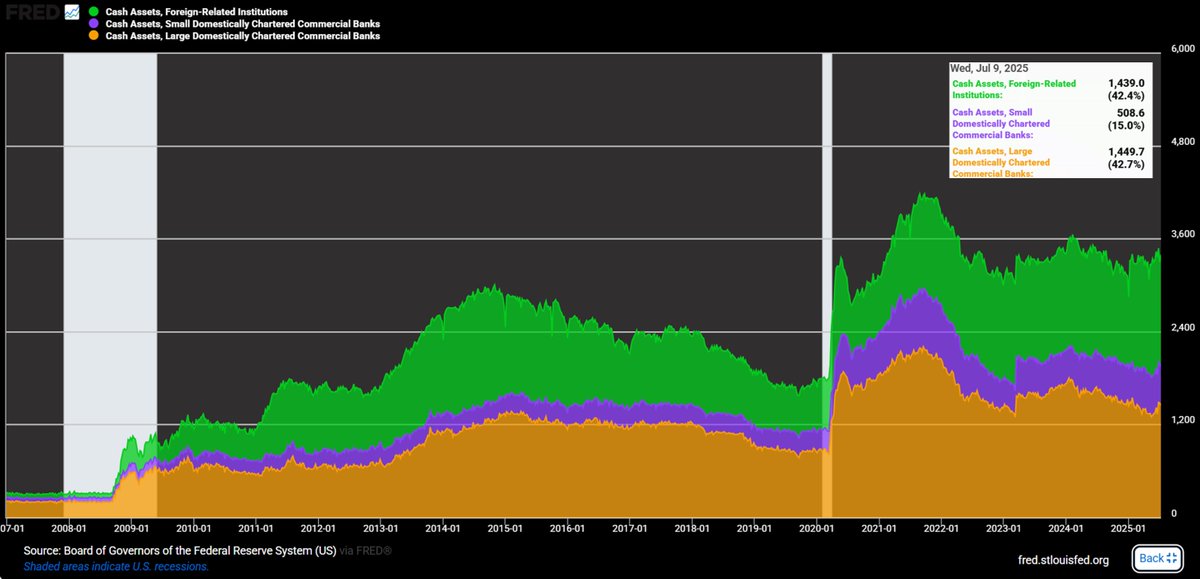Toggle the orange Large Domestically Chartered legend dot
The height and width of the screenshot is (579, 1200).
[x=93, y=35]
